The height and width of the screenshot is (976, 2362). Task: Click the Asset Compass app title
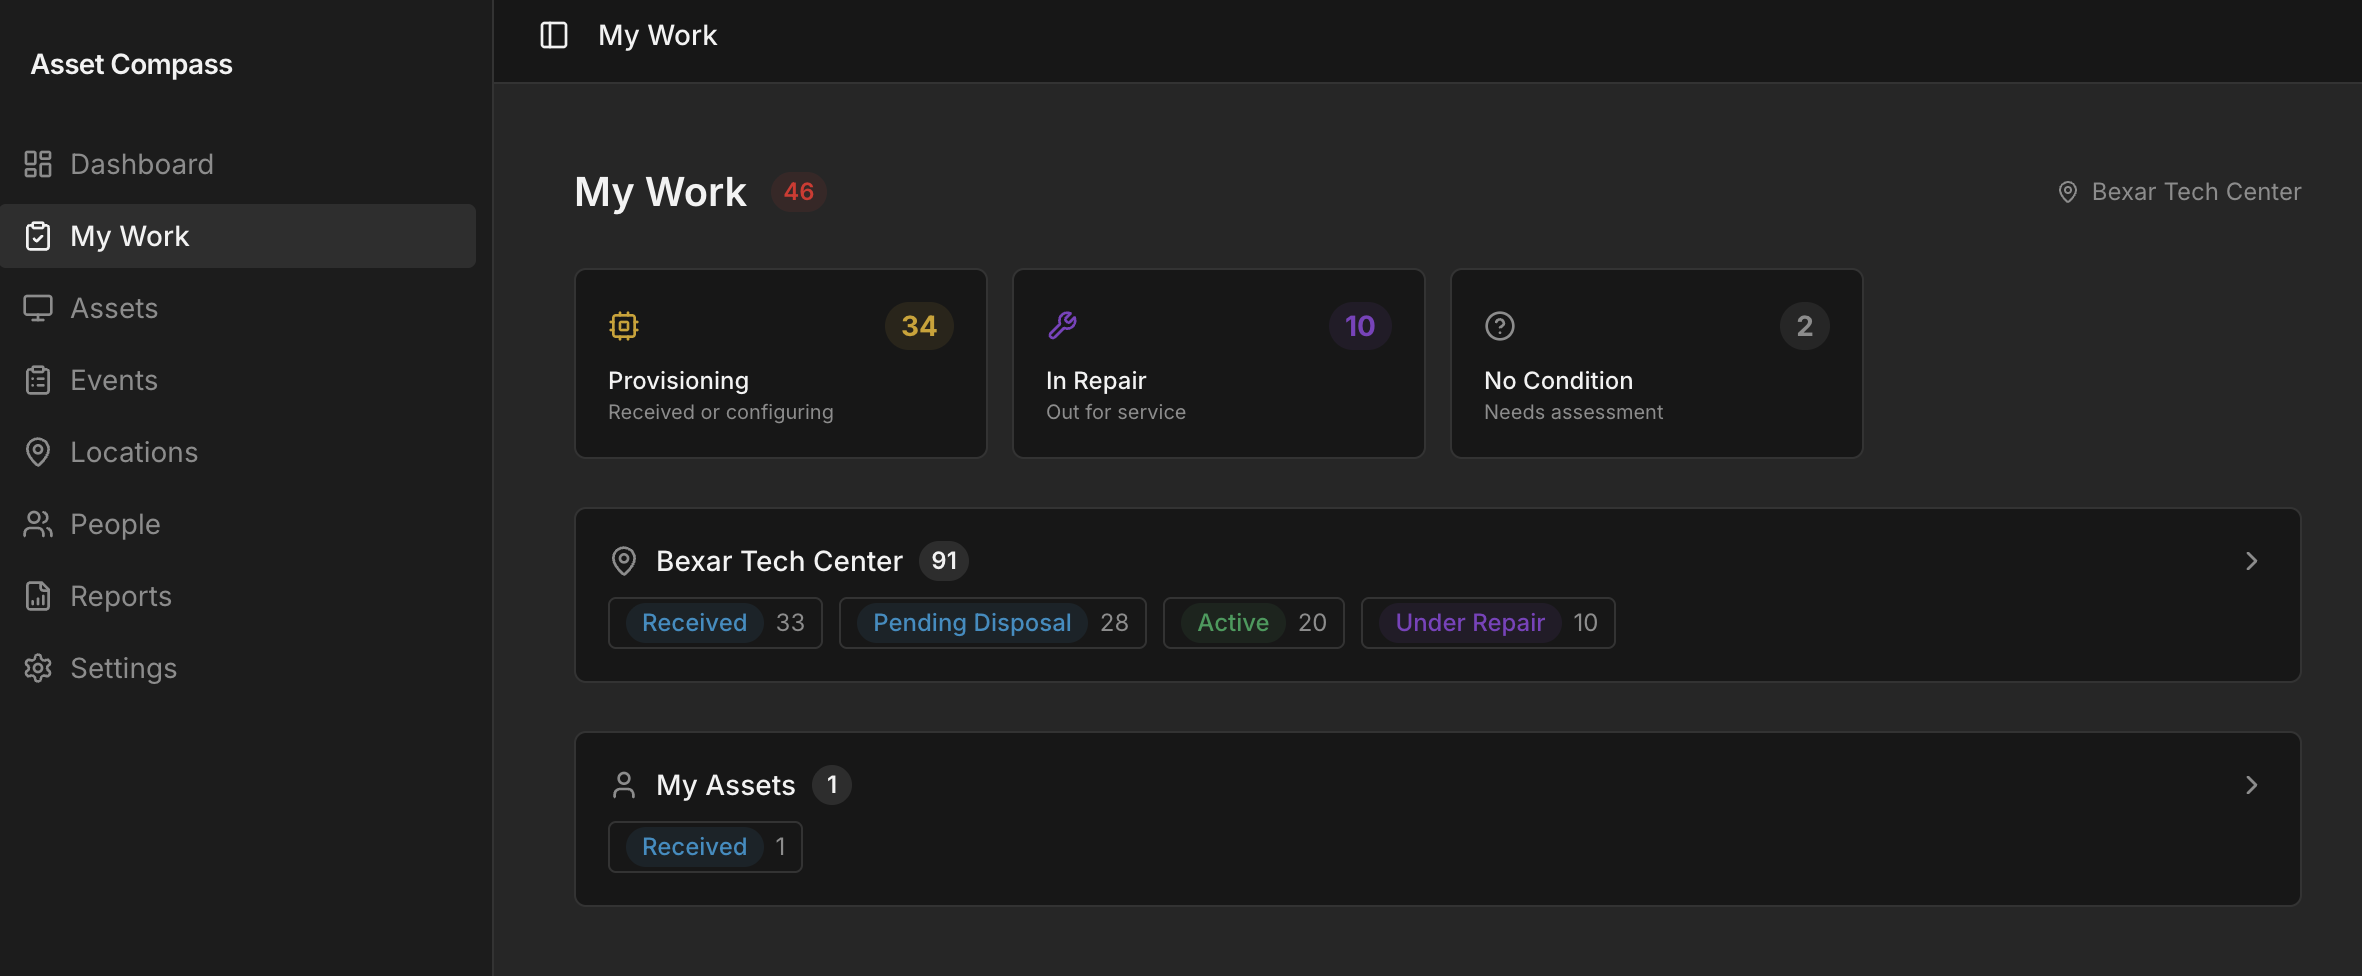coord(132,64)
